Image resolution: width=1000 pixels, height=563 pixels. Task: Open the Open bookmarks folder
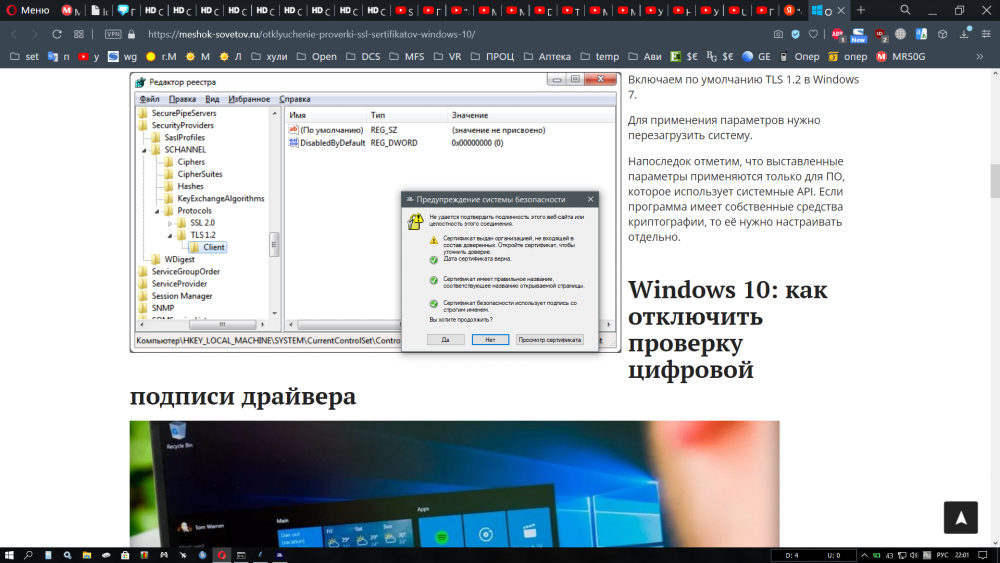tap(316, 57)
